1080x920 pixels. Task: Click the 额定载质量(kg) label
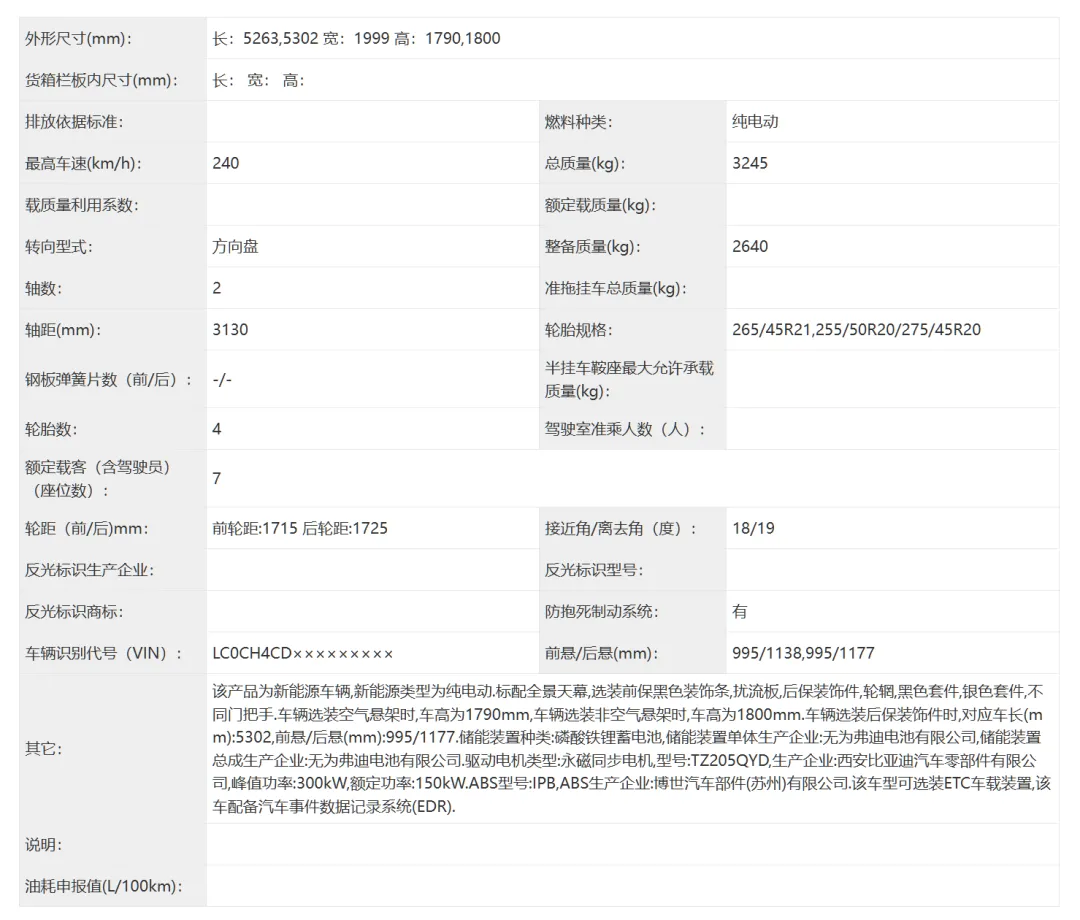(x=599, y=205)
